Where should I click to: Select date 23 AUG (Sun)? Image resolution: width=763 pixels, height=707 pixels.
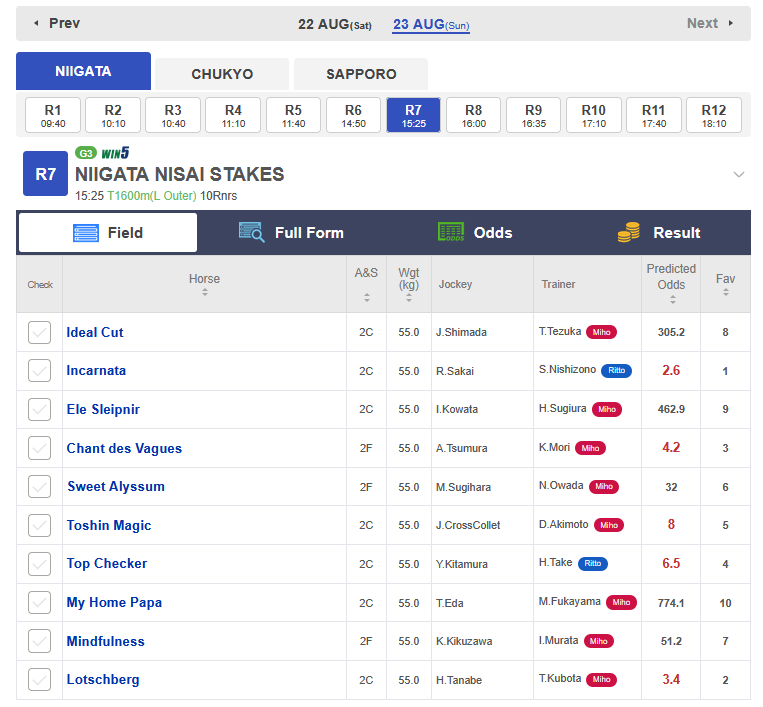(431, 24)
